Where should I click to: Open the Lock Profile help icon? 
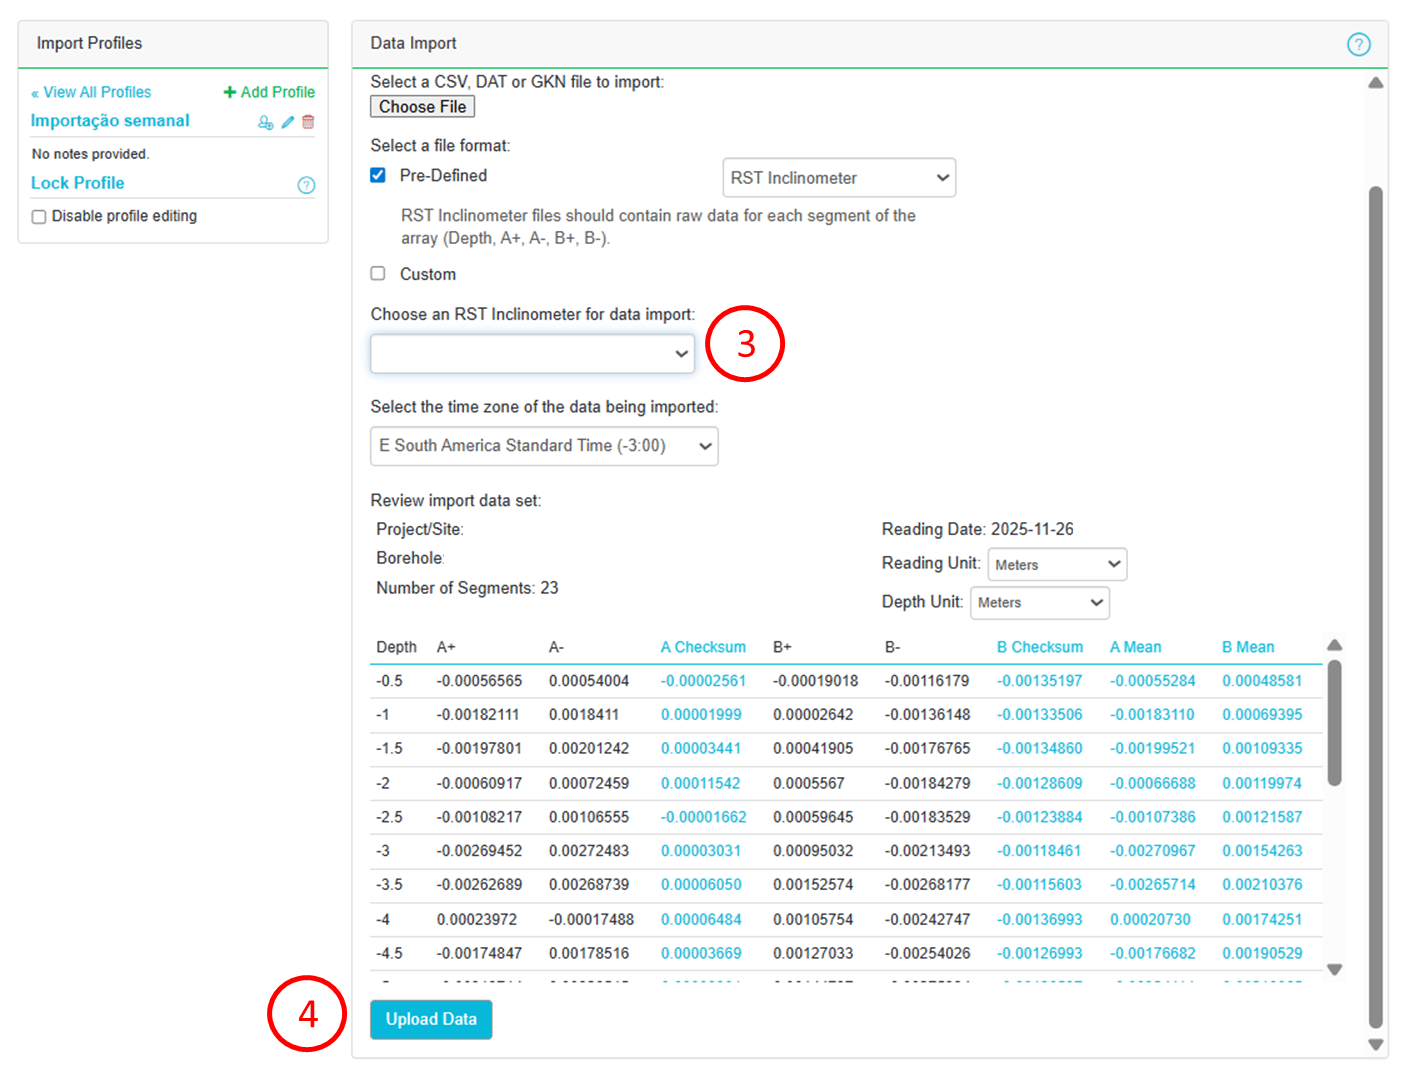[306, 185]
